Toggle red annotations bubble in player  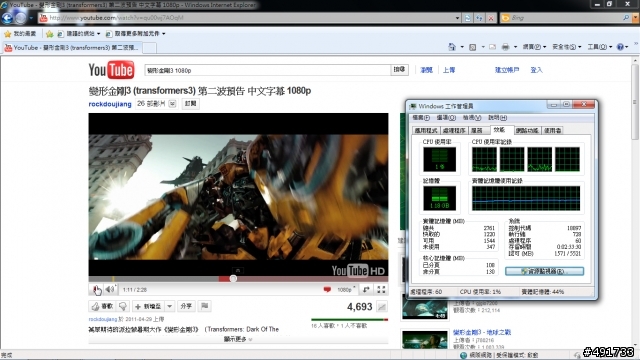(327, 289)
